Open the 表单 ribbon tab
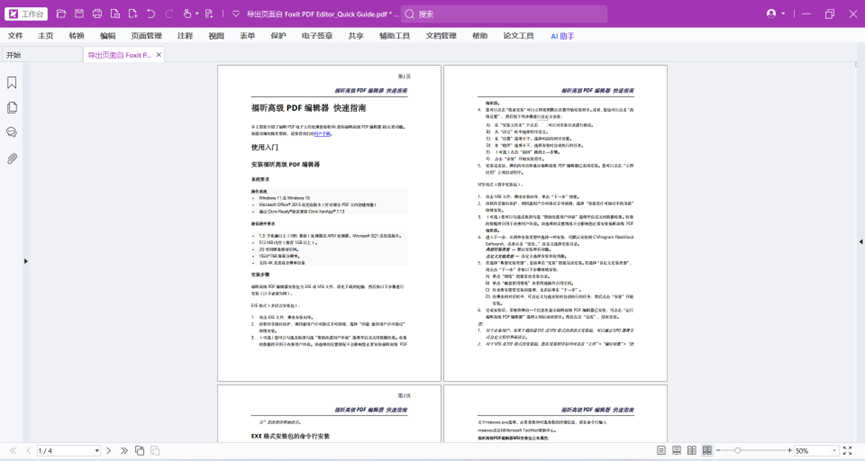 point(248,36)
